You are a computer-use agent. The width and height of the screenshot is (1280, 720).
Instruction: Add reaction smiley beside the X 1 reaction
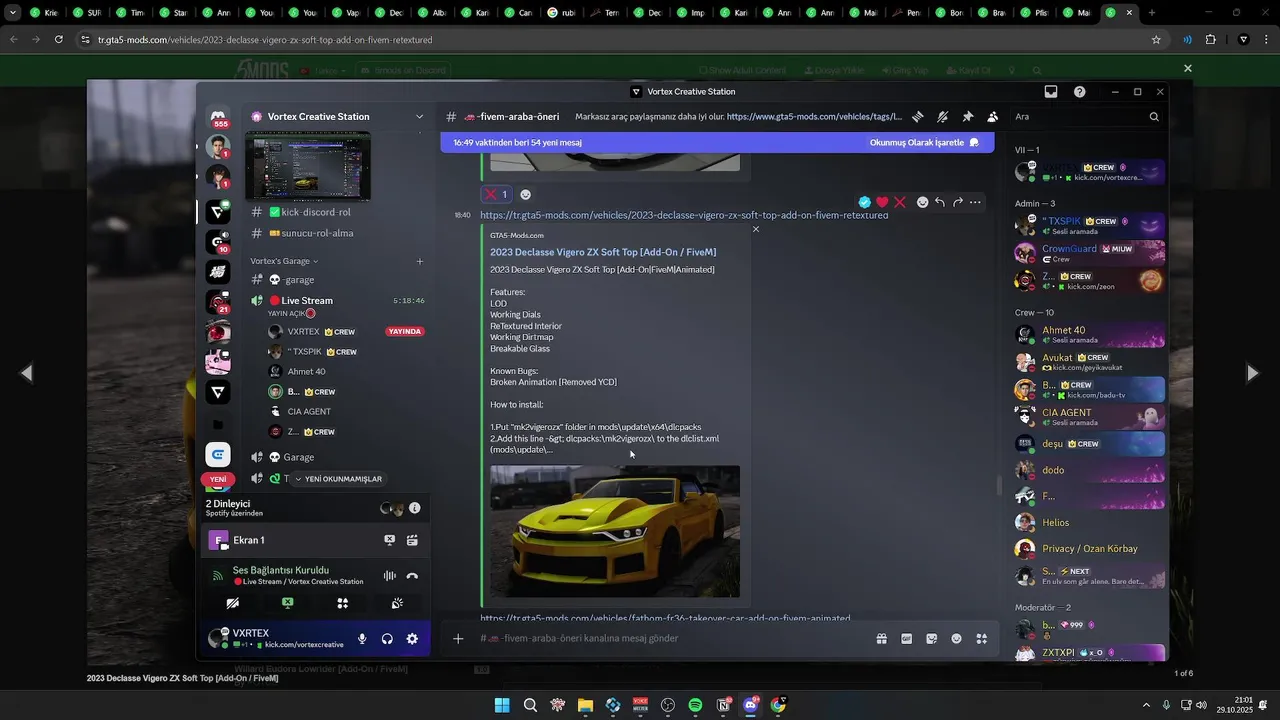coord(525,194)
